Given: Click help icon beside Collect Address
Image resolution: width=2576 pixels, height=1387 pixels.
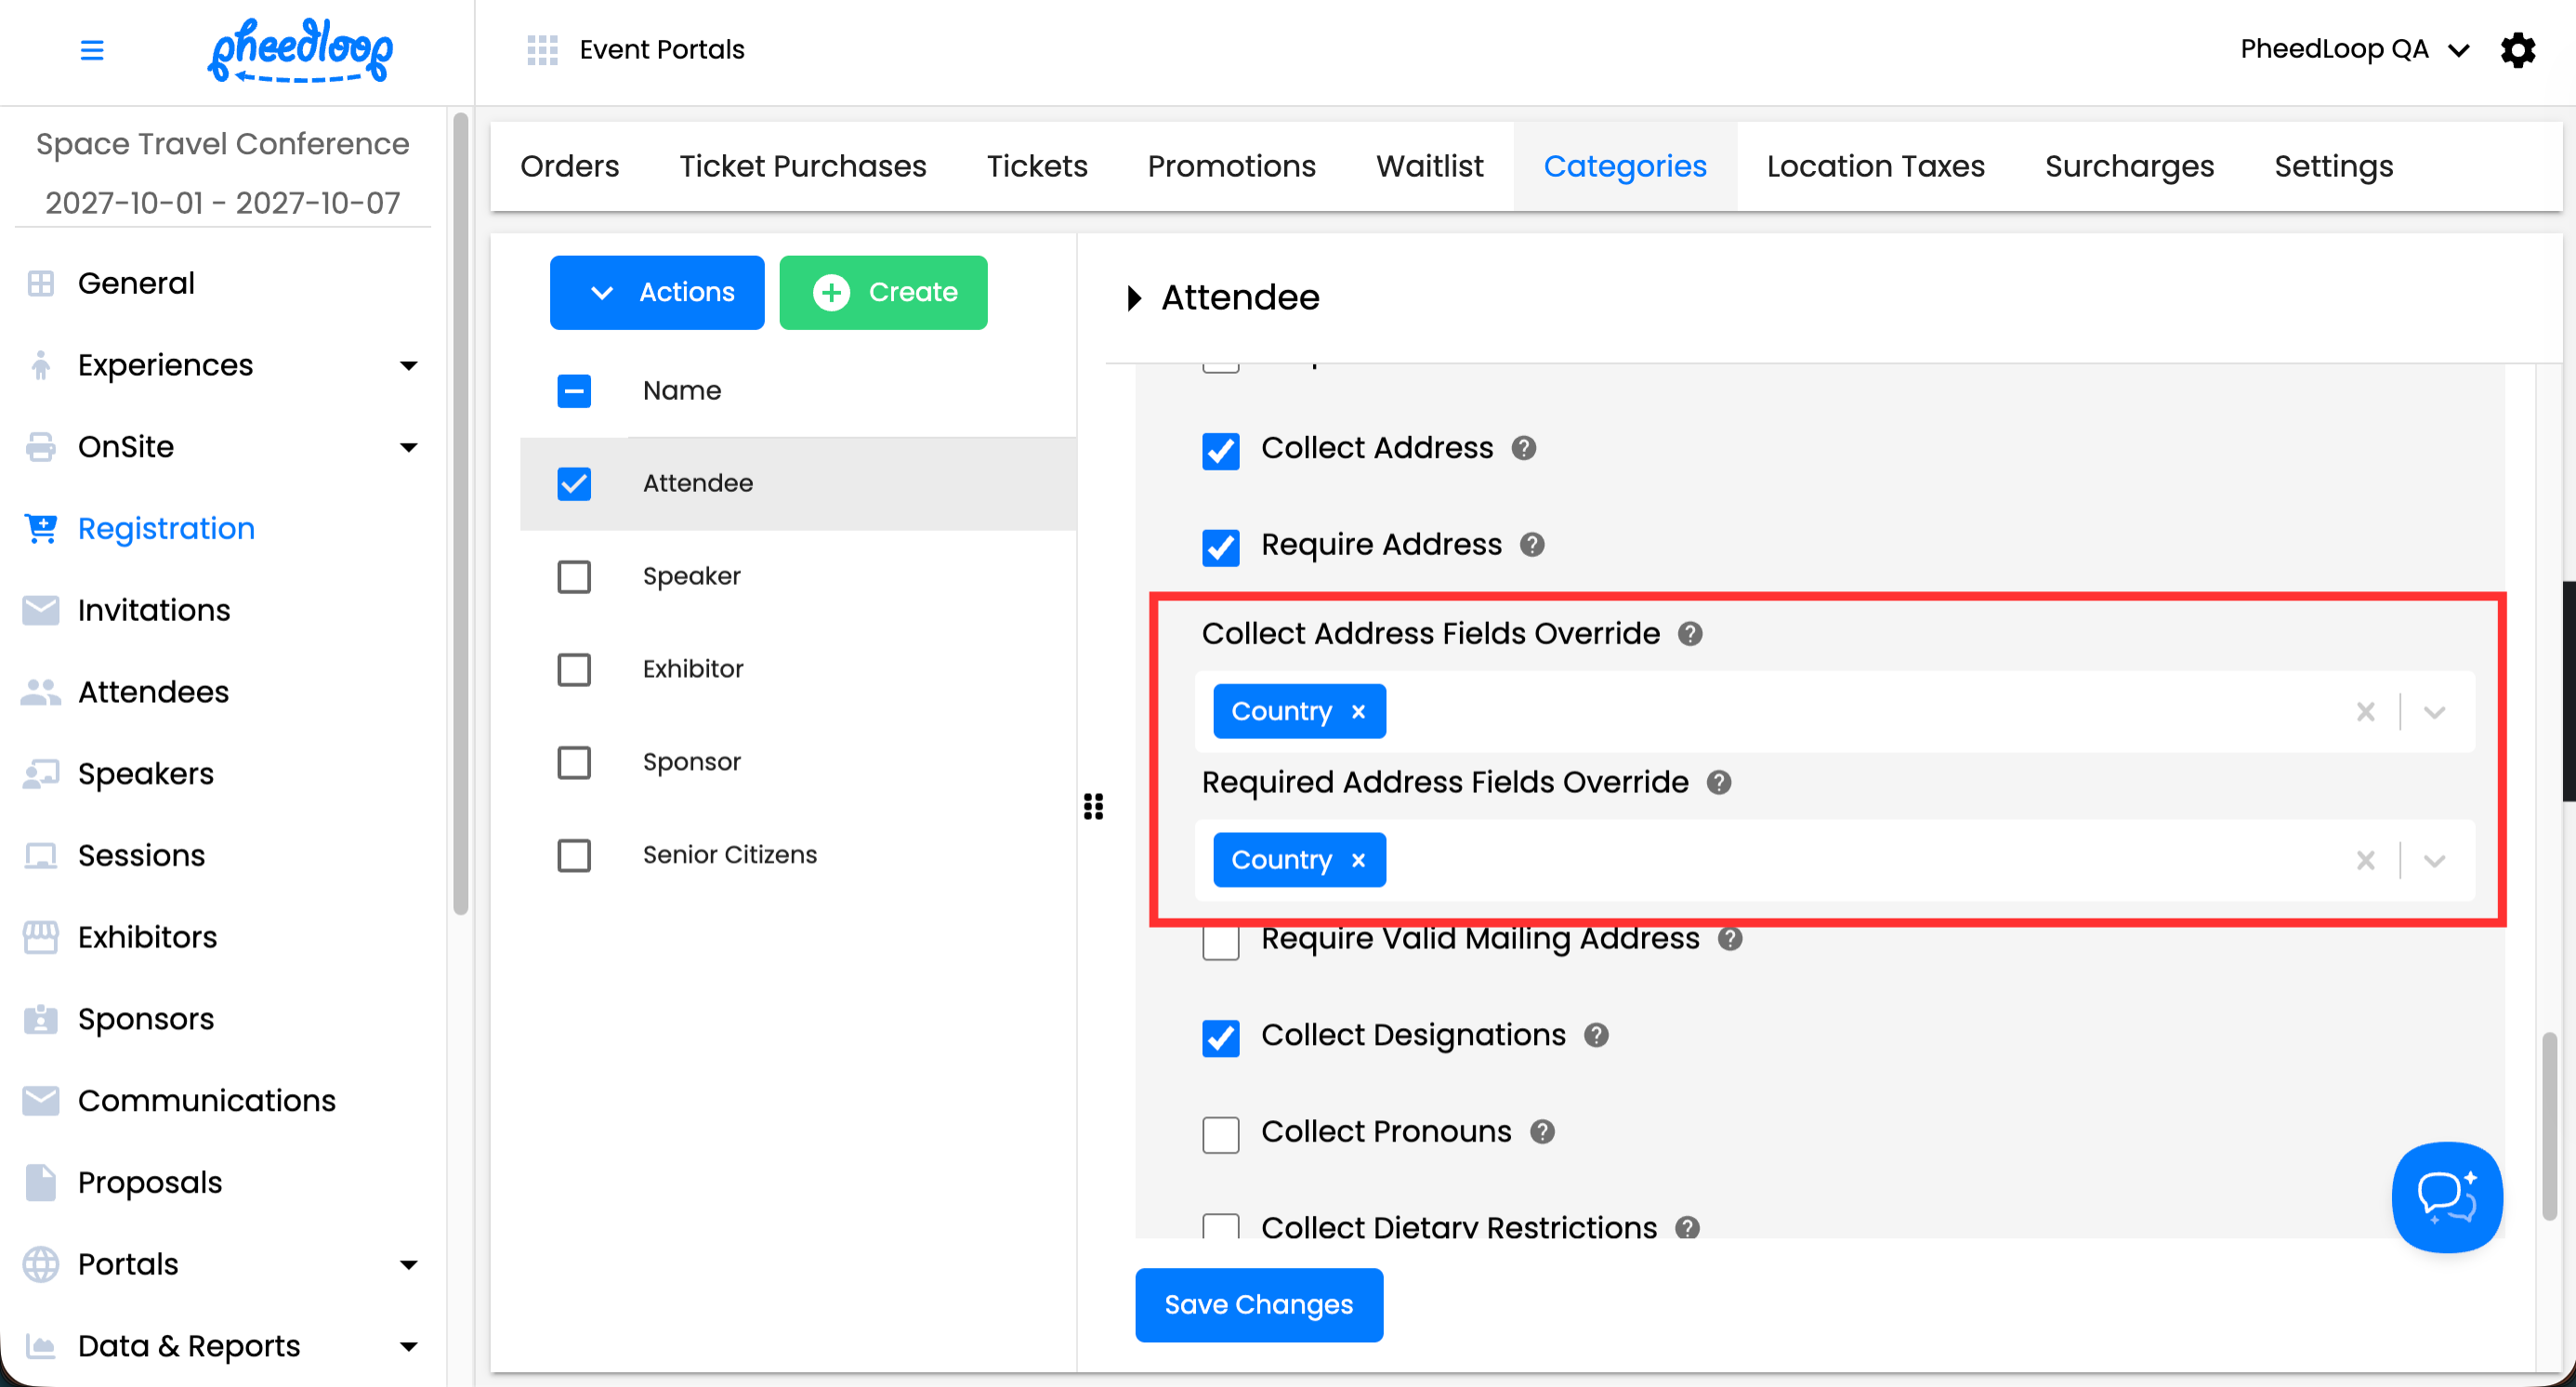Looking at the screenshot, I should pos(1523,448).
